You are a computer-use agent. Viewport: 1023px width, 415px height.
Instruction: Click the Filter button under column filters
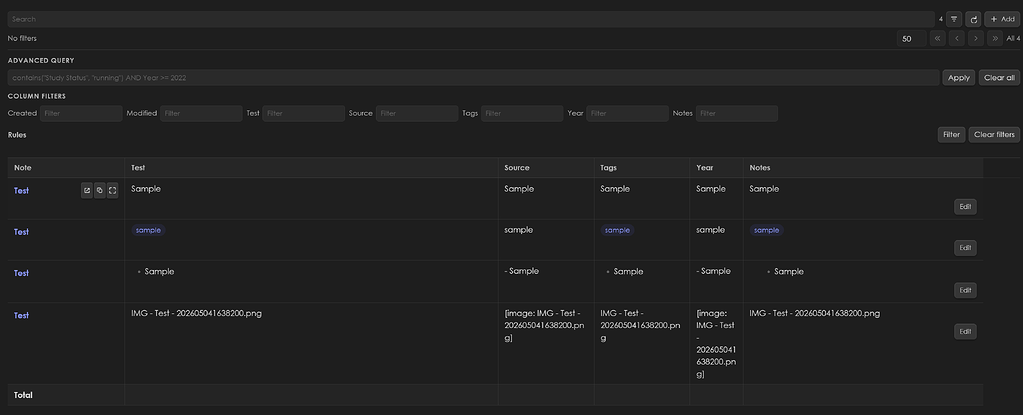951,134
